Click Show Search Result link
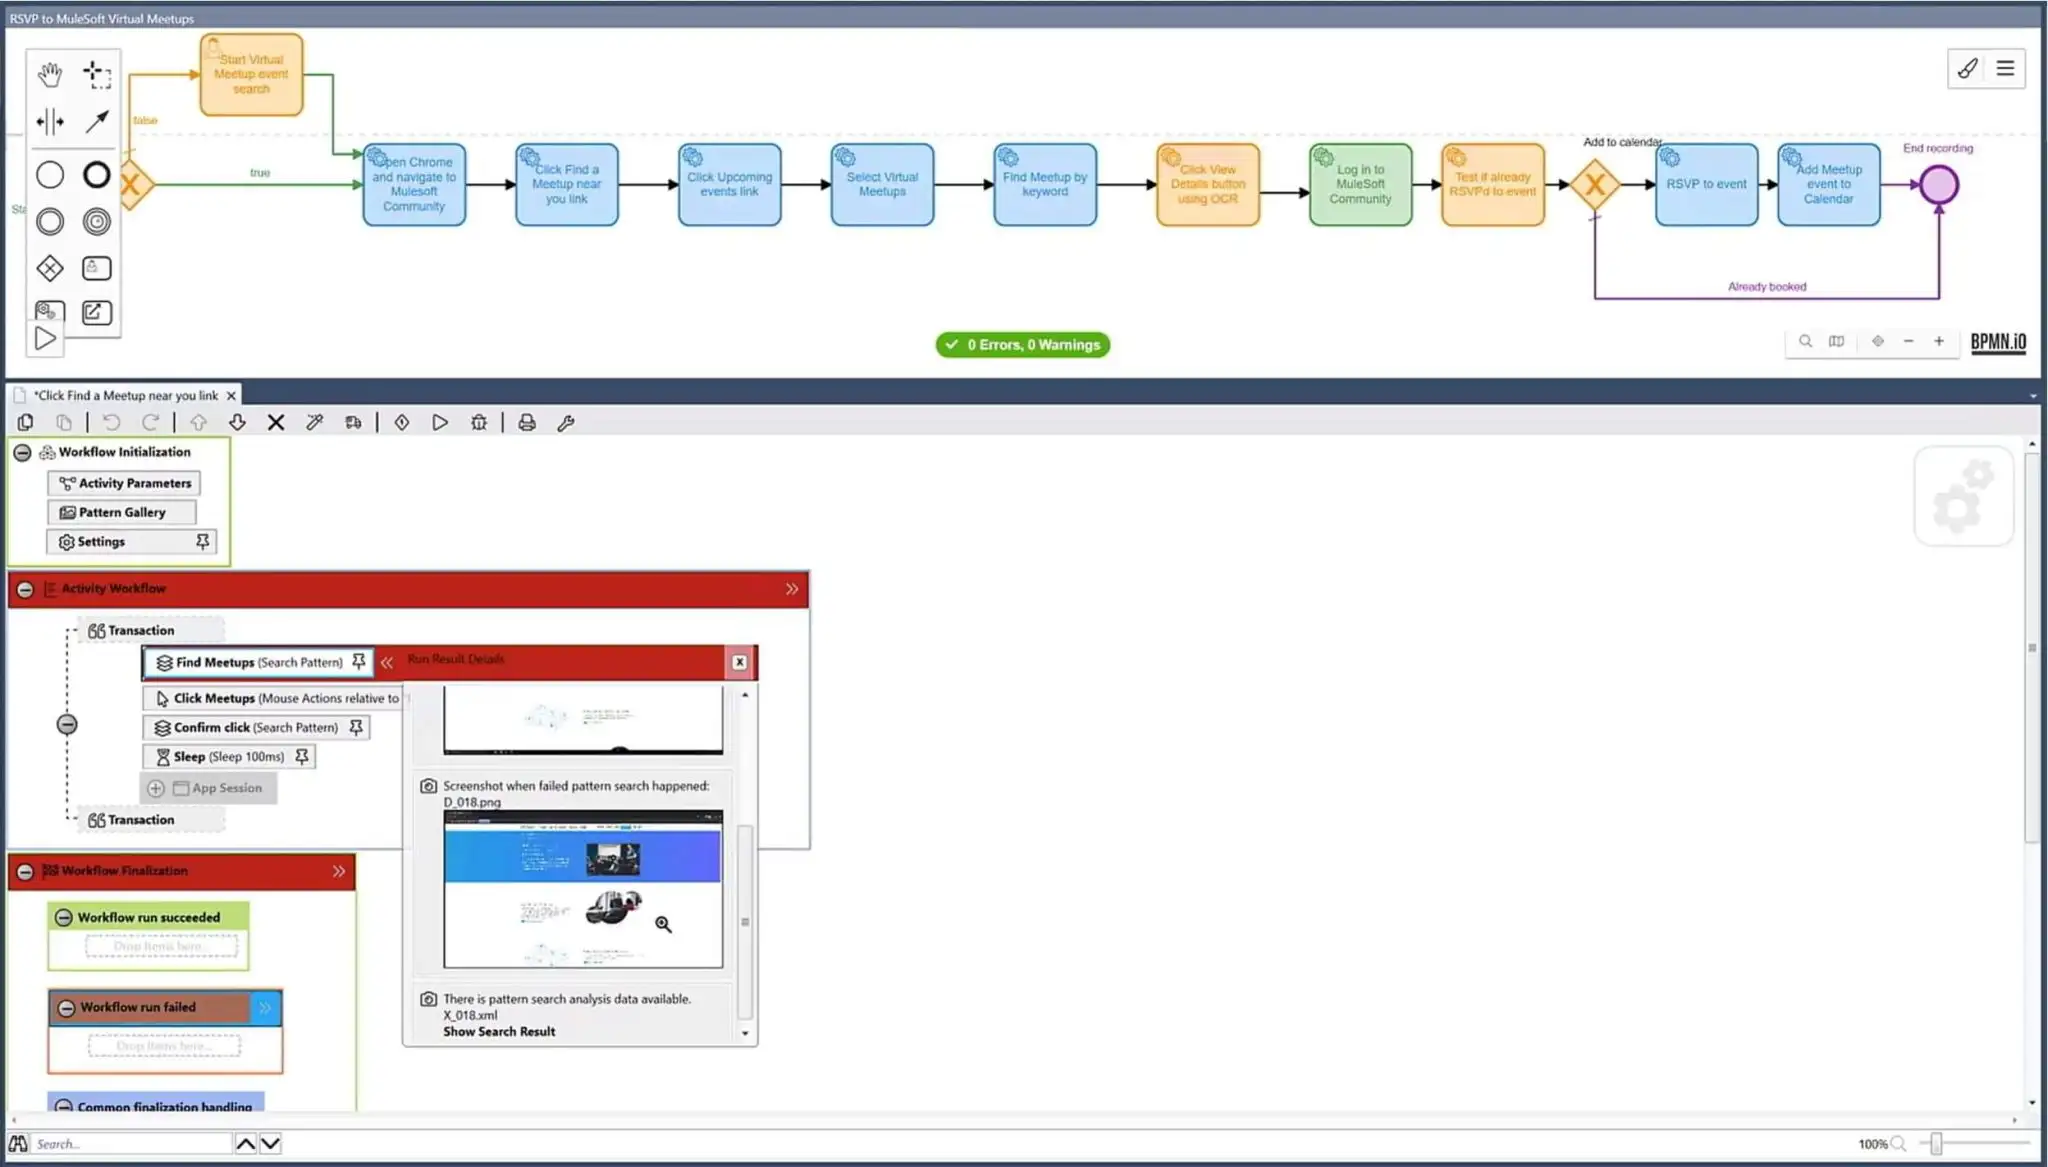The height and width of the screenshot is (1167, 2048). click(x=498, y=1031)
